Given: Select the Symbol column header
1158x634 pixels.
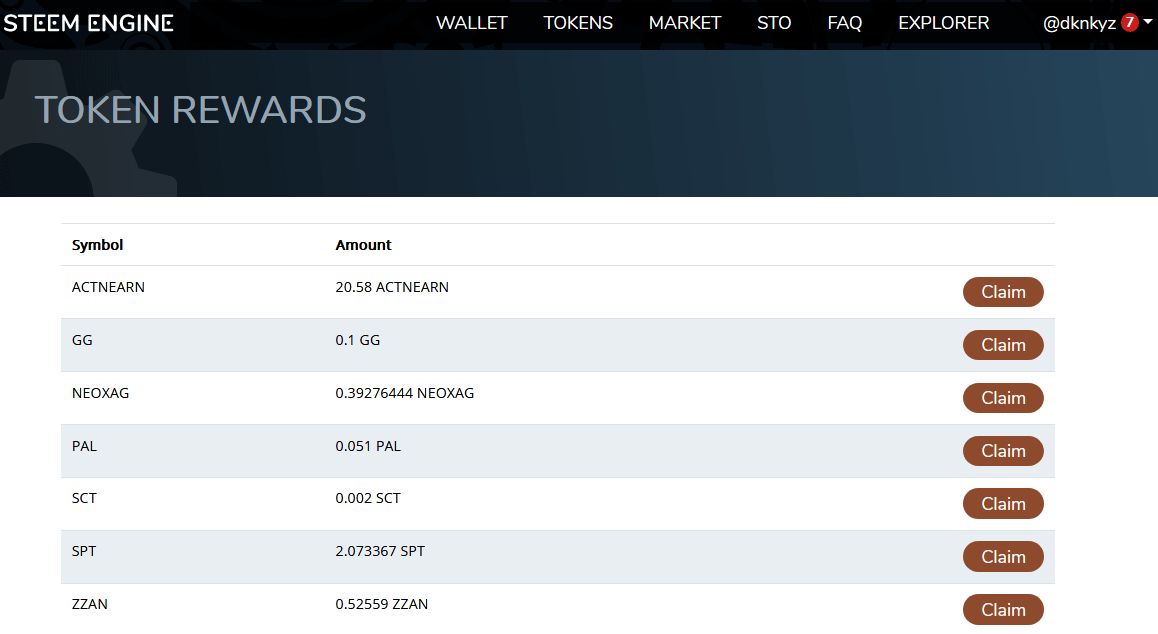Looking at the screenshot, I should tap(97, 245).
